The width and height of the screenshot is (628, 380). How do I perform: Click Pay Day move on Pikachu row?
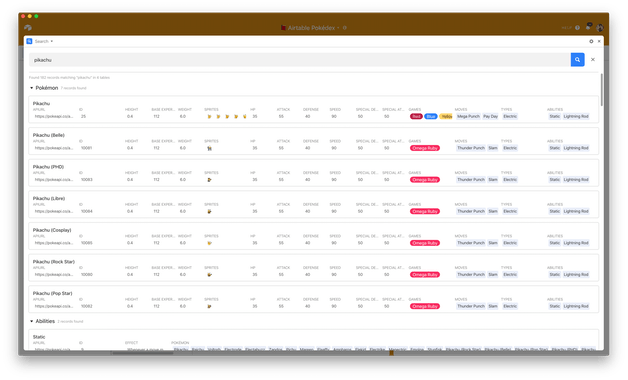coord(490,117)
